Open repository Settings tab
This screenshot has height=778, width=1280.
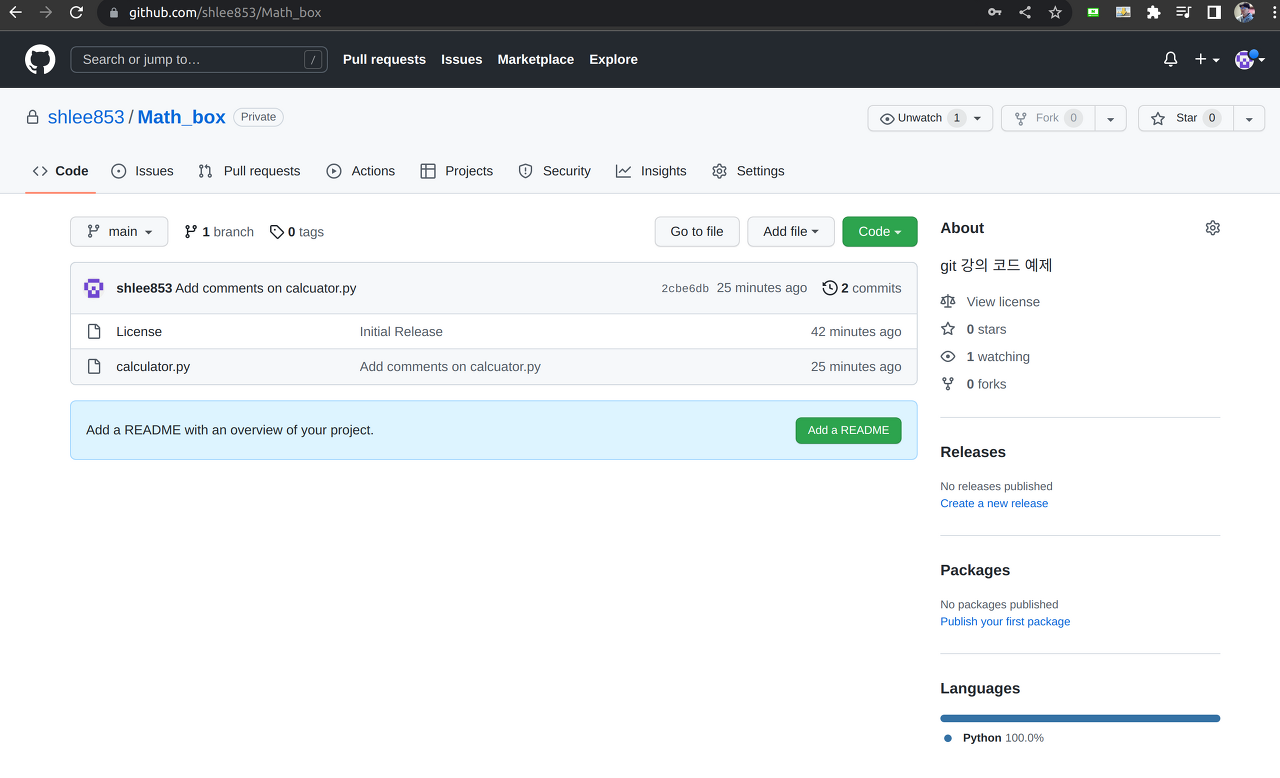(748, 171)
